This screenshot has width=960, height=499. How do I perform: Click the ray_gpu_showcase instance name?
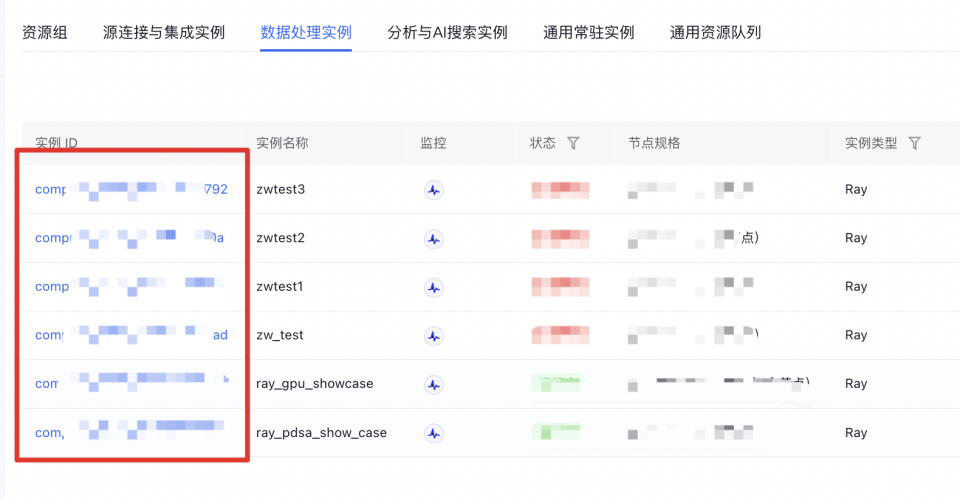[315, 383]
